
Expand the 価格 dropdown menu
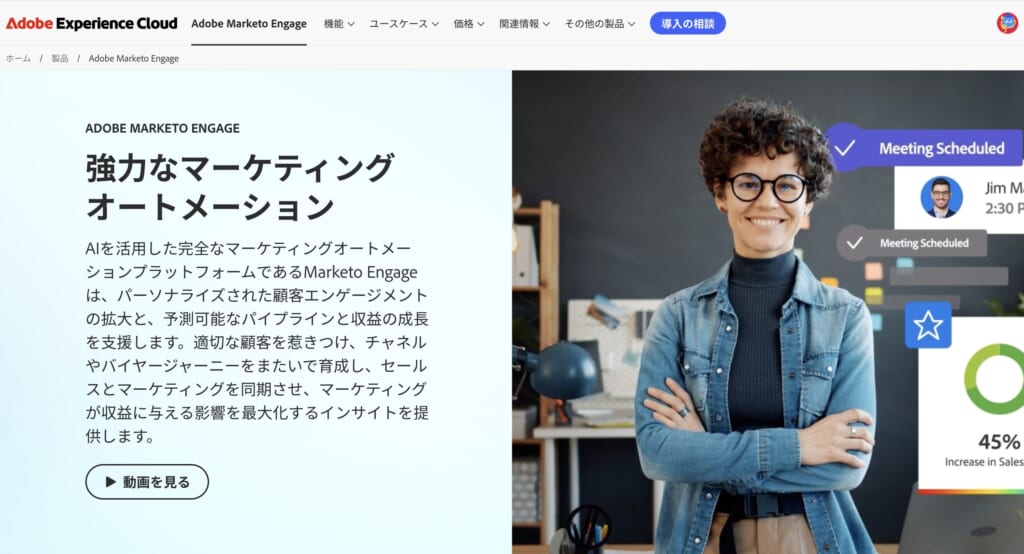[x=469, y=24]
